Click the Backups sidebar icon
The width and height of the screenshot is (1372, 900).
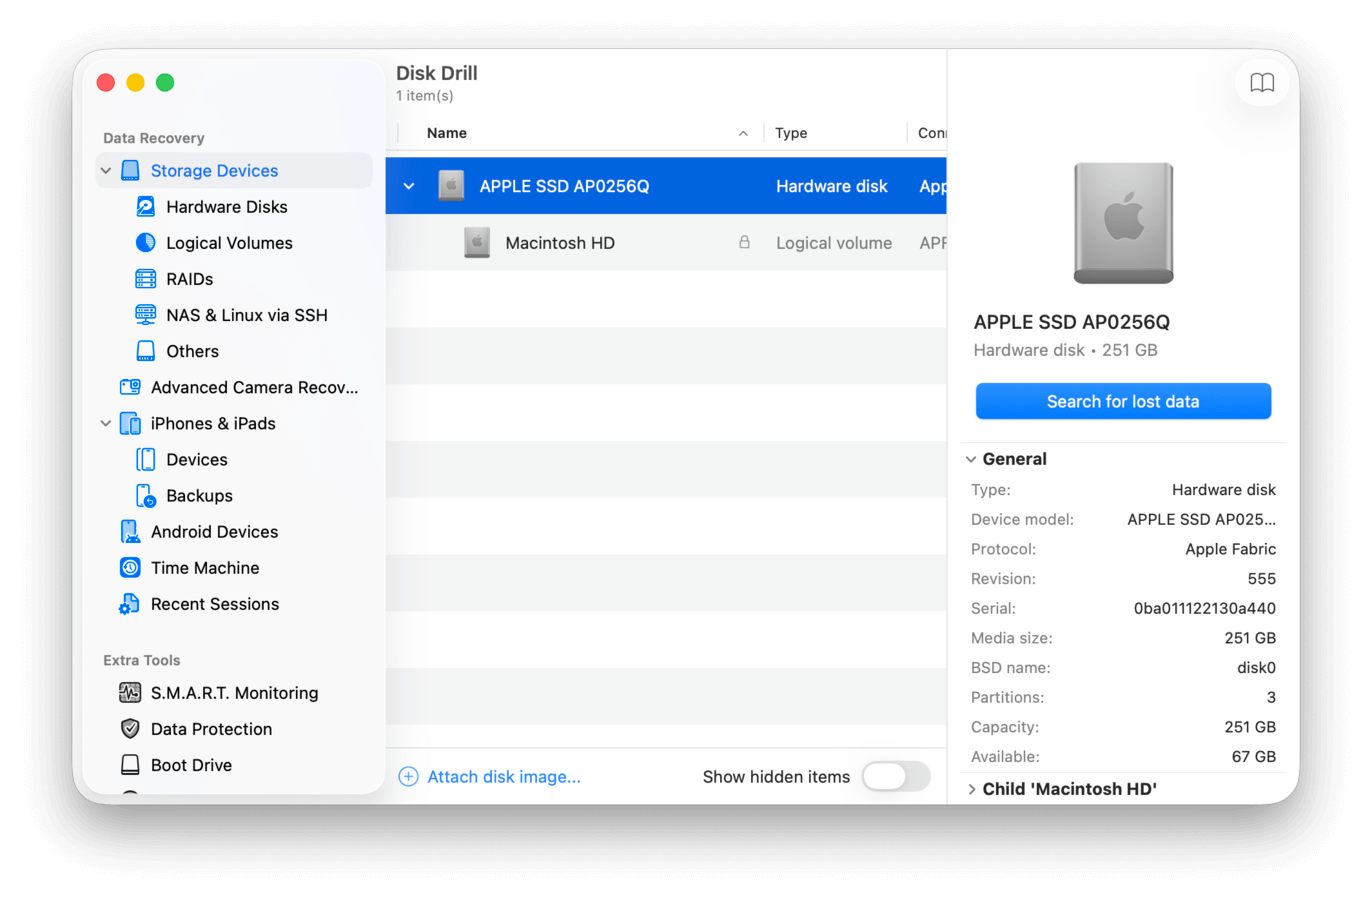click(x=146, y=495)
